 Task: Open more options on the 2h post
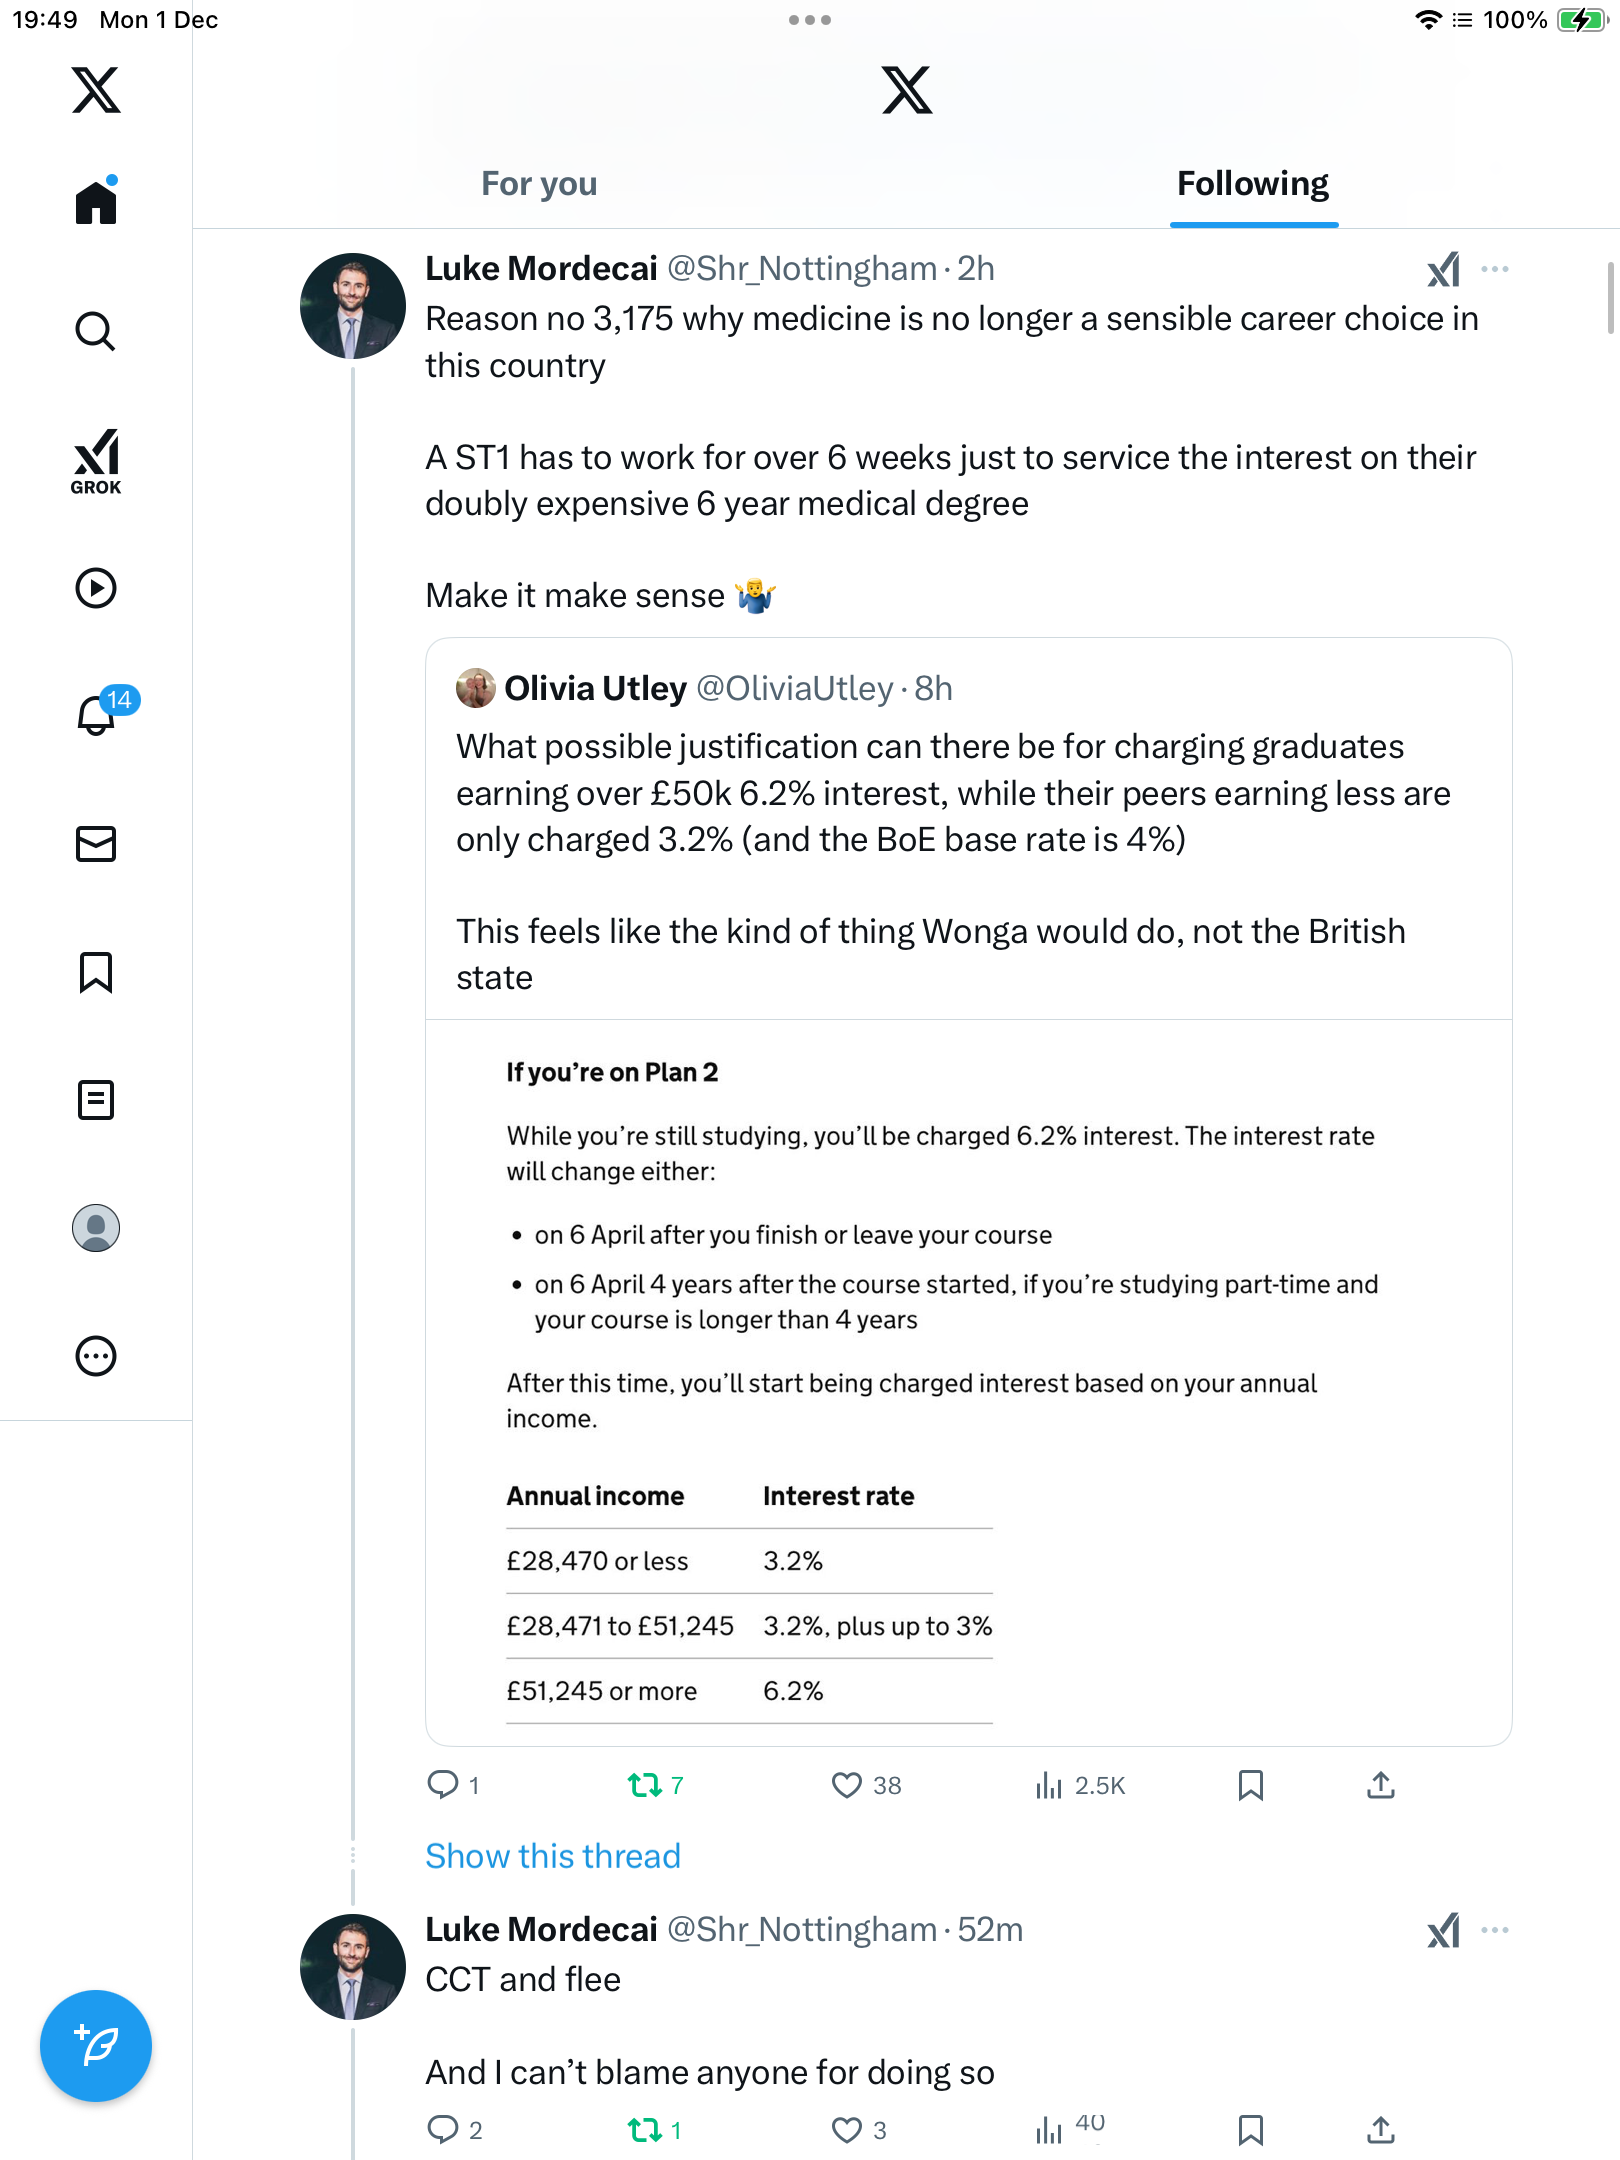point(1495,269)
